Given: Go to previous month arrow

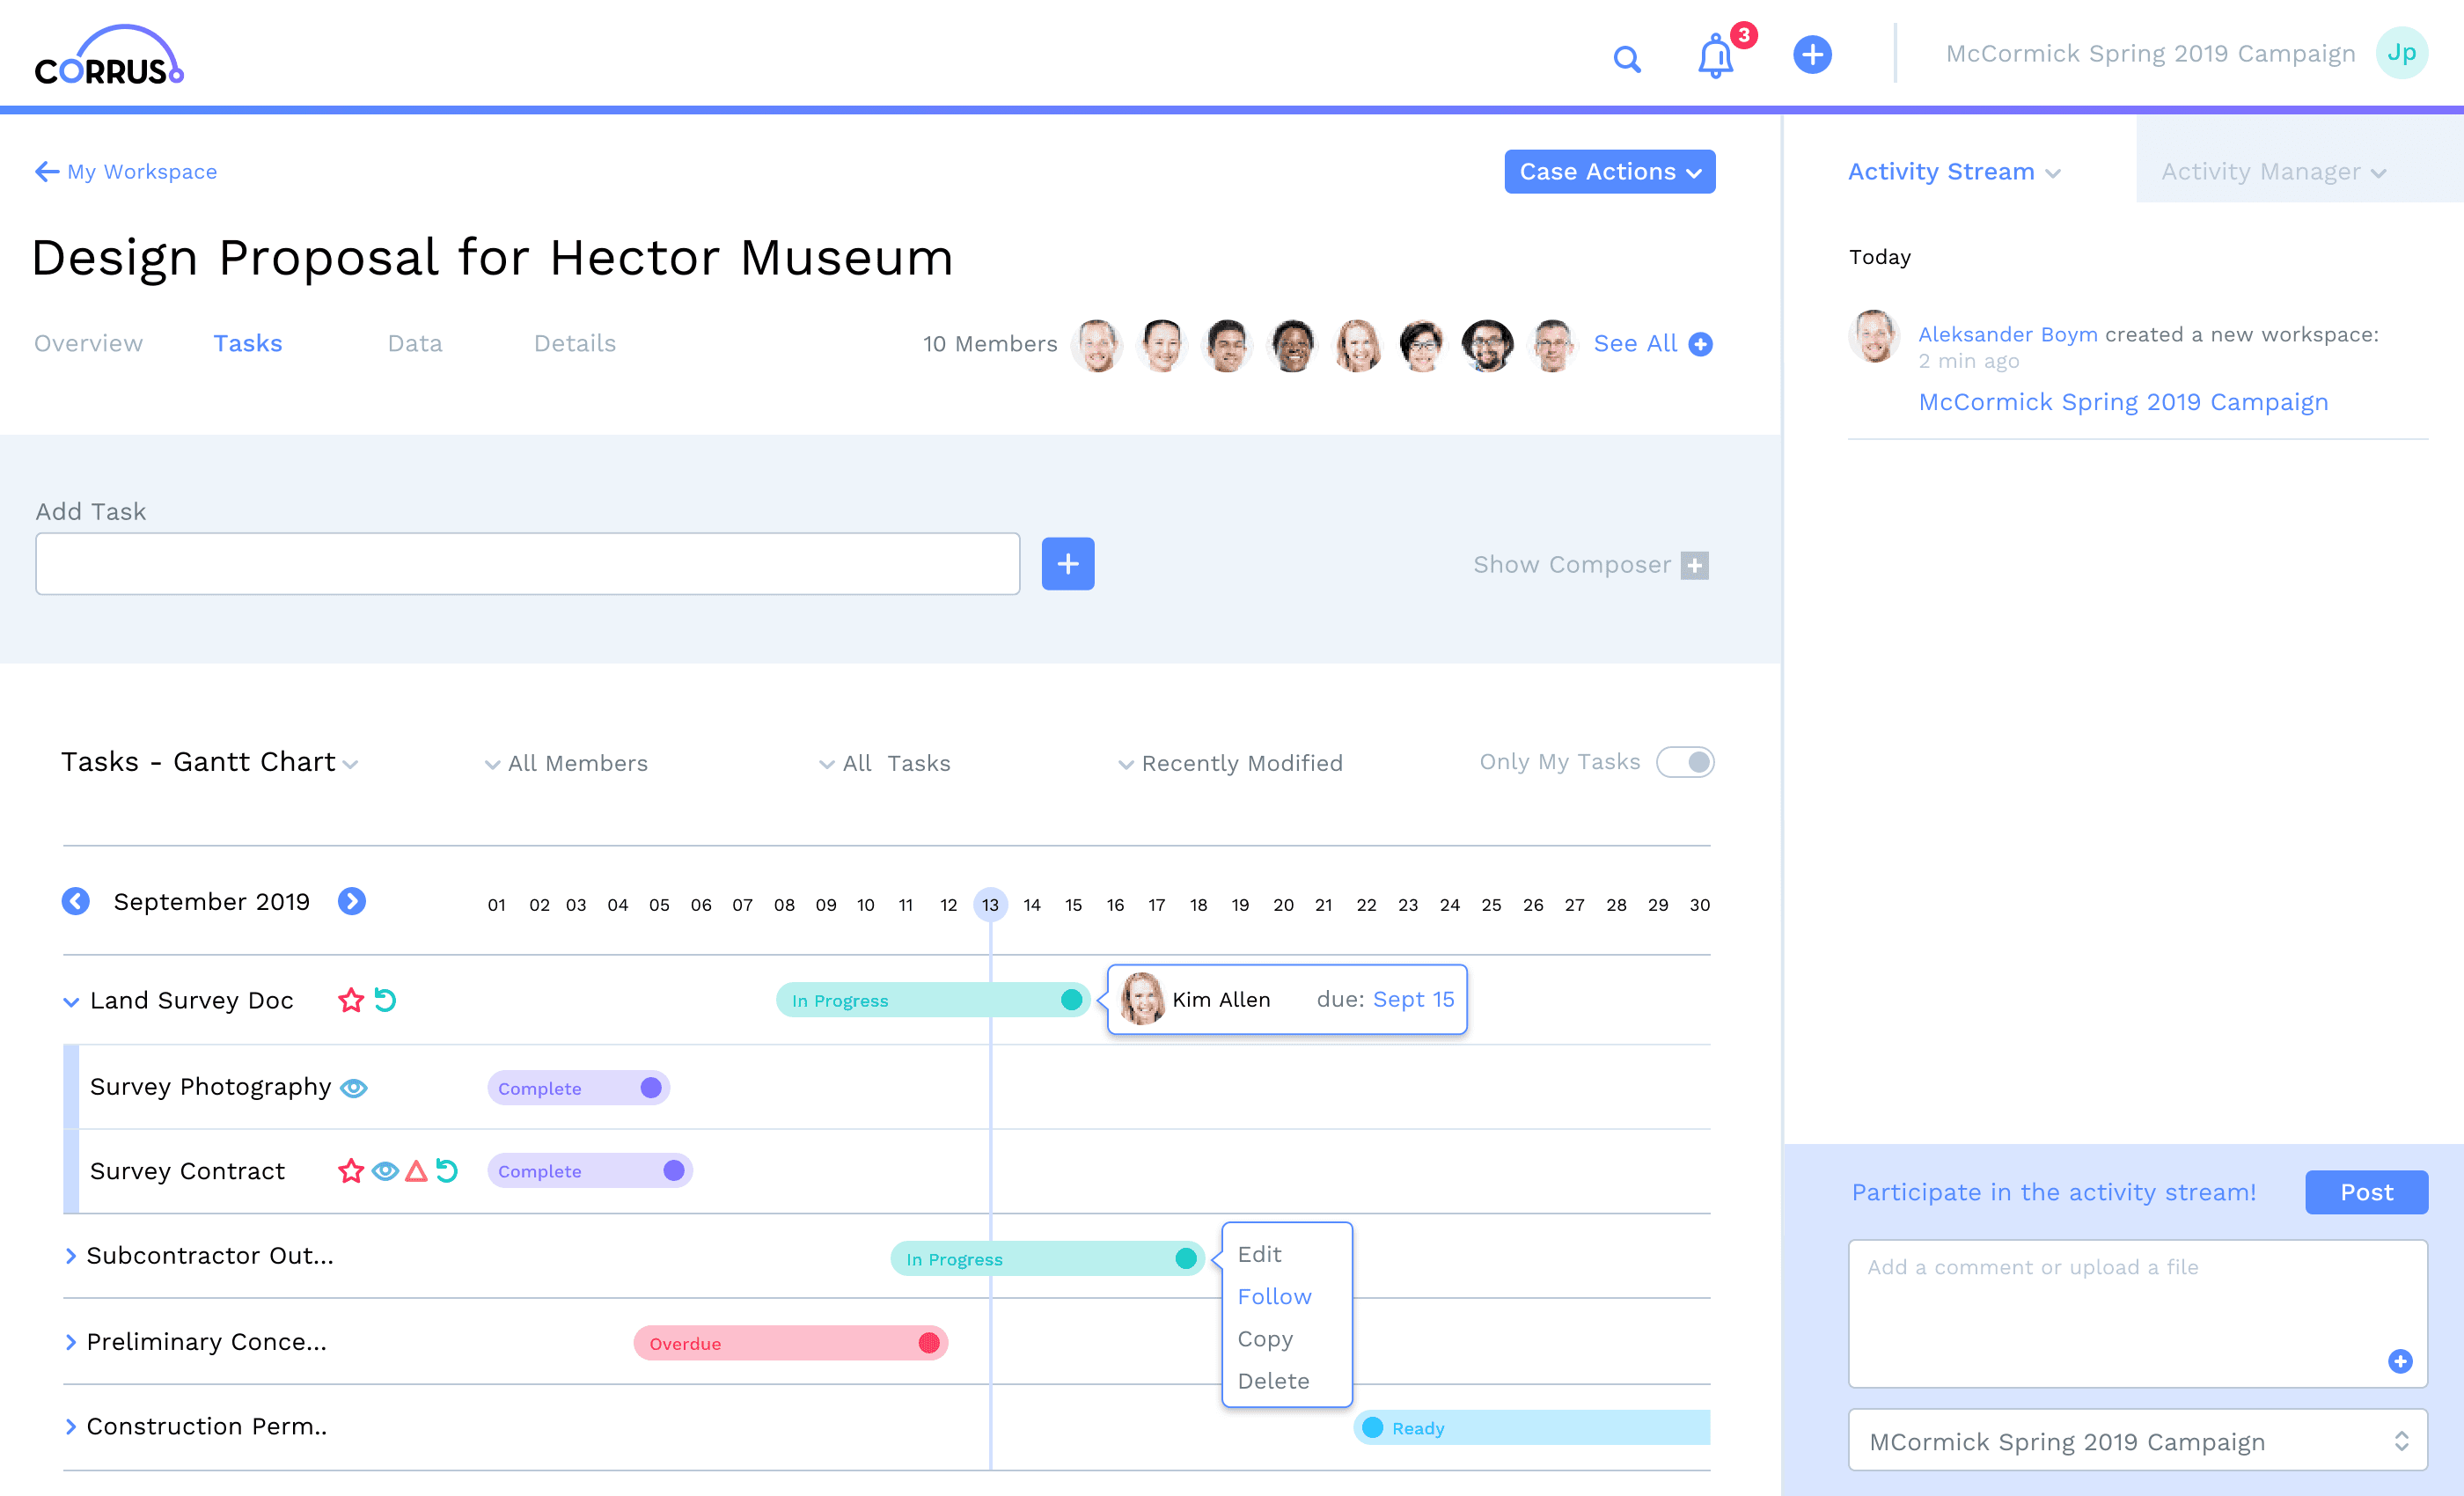Looking at the screenshot, I should coord(76,901).
